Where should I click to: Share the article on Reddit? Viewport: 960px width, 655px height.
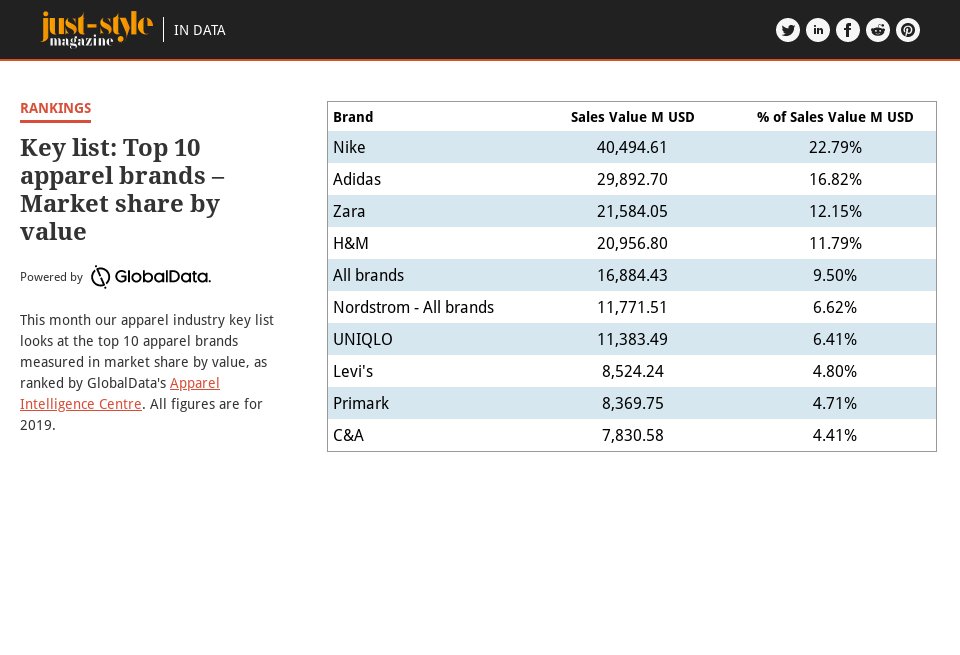click(x=877, y=30)
